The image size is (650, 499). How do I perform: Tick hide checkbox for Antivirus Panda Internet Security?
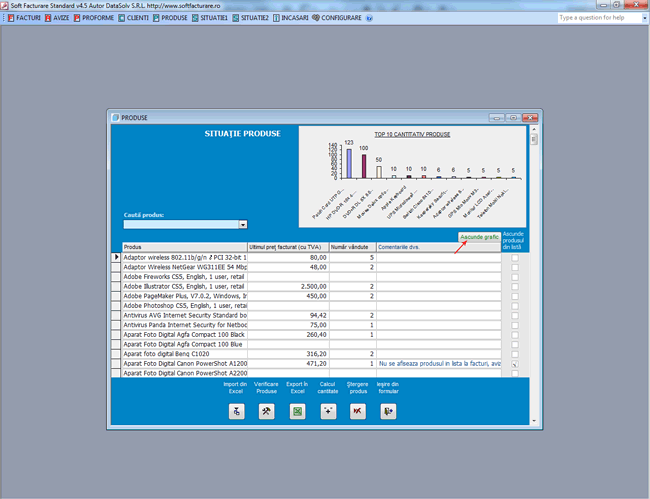pos(515,325)
